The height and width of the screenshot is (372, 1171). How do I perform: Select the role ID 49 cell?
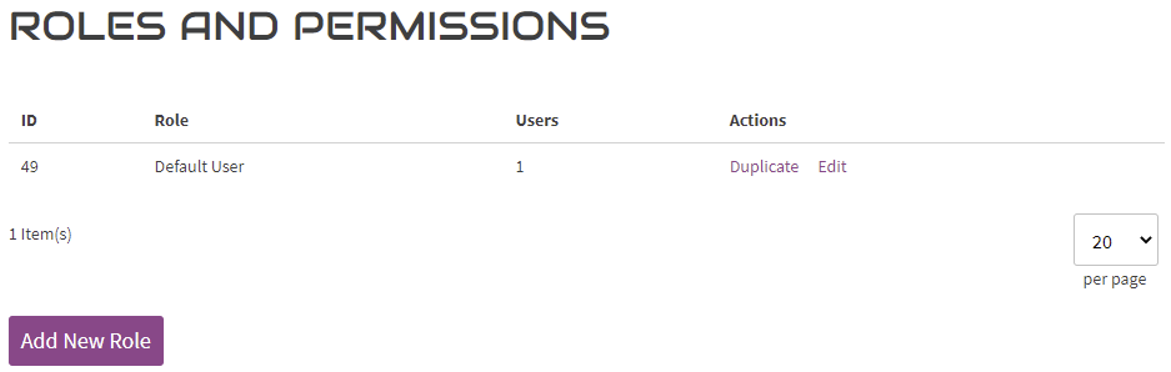(x=30, y=167)
